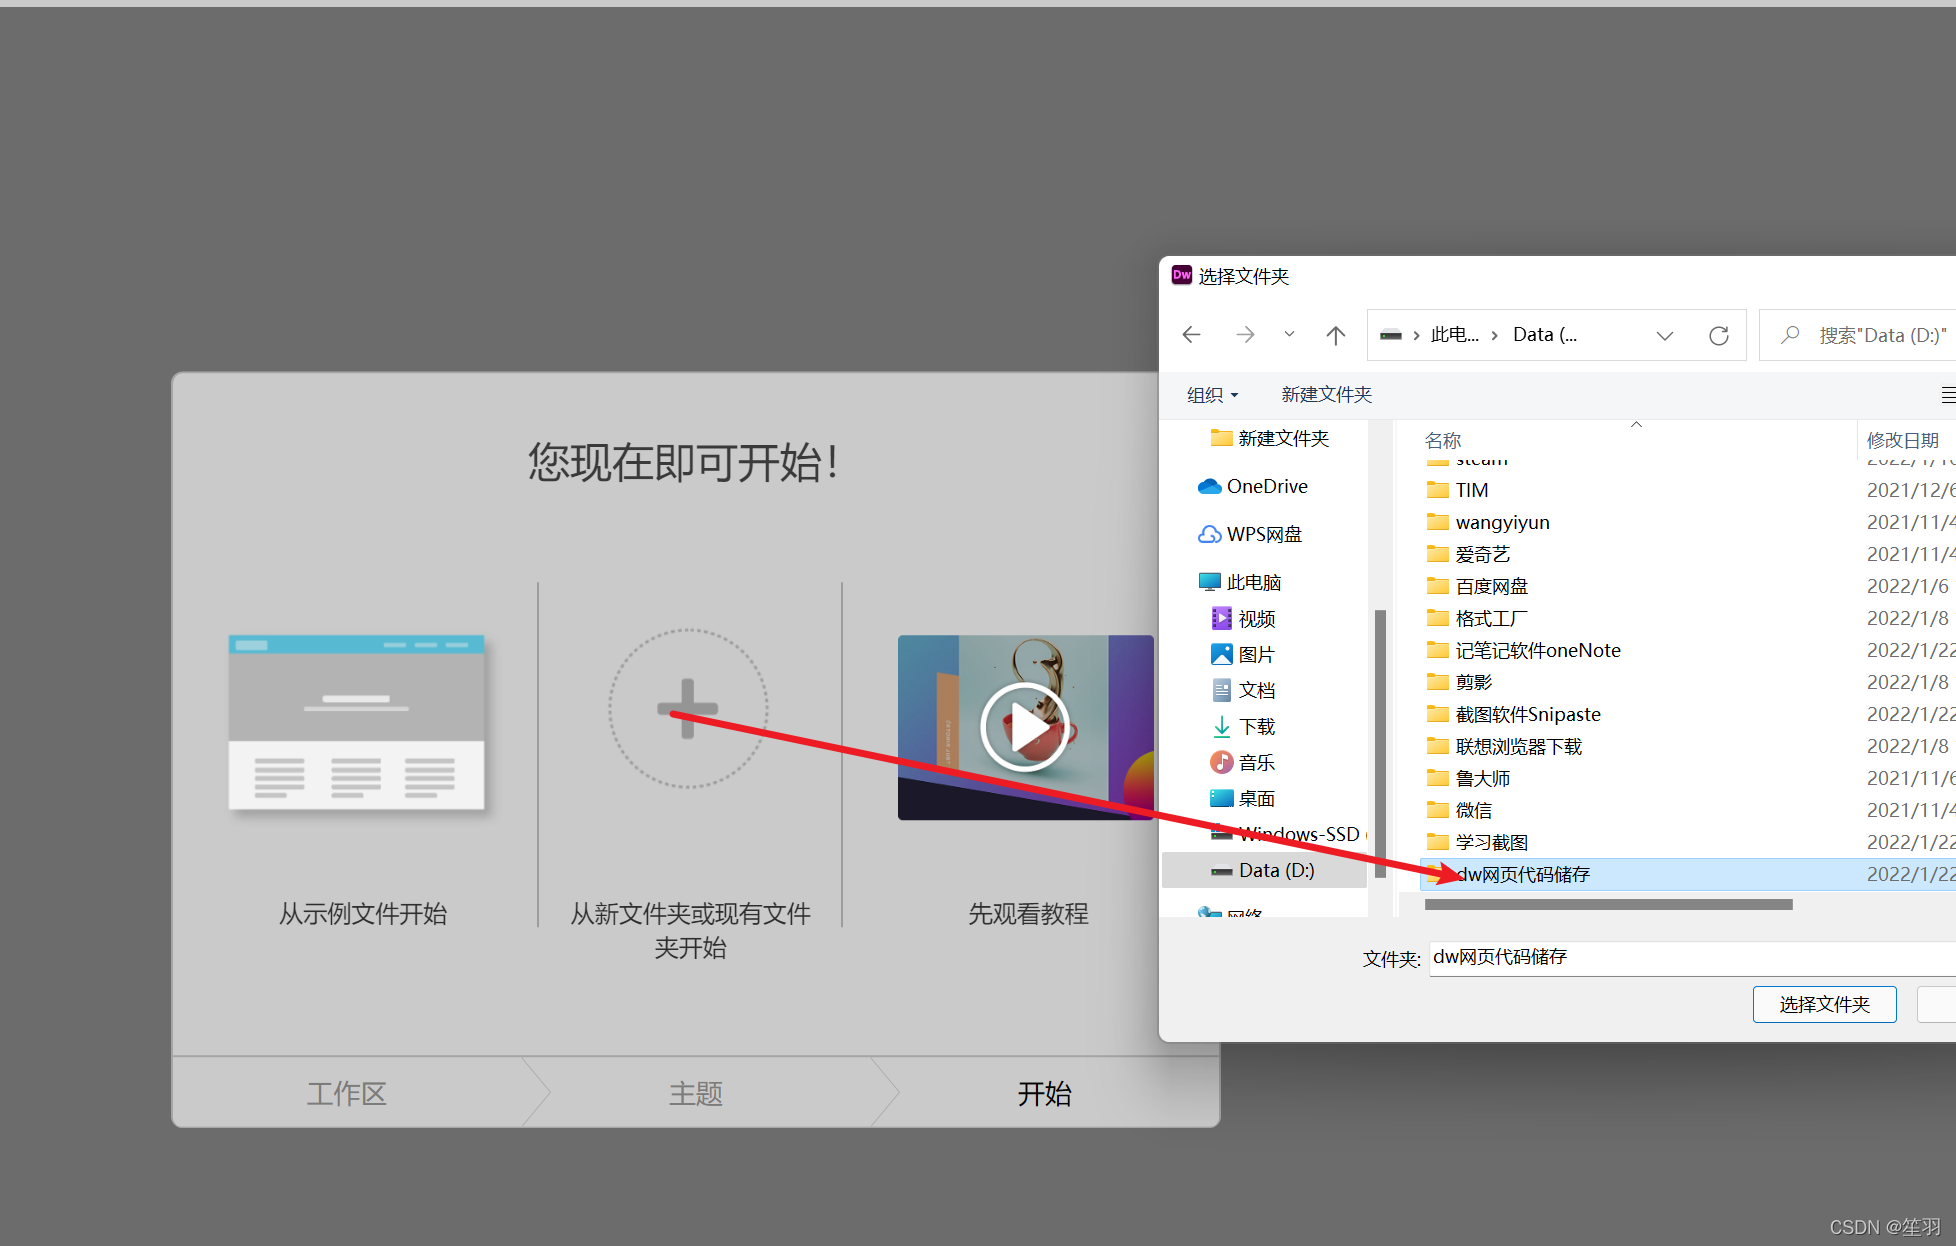
Task: Click the sample file template thumbnail
Action: (x=356, y=722)
